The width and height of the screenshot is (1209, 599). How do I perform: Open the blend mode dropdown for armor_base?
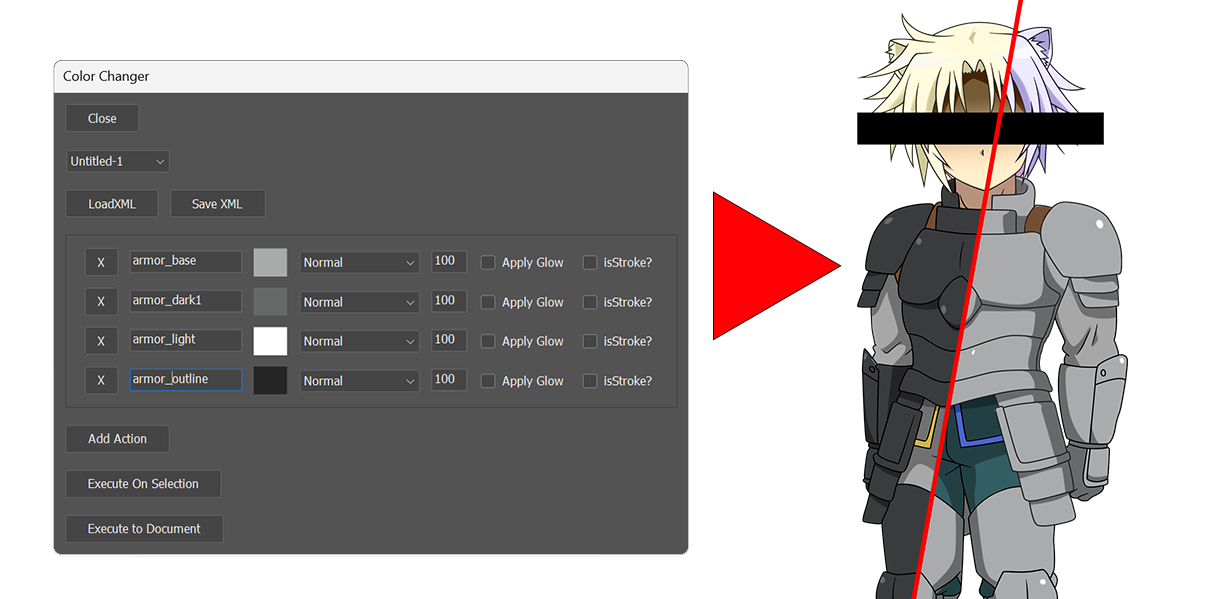[358, 261]
